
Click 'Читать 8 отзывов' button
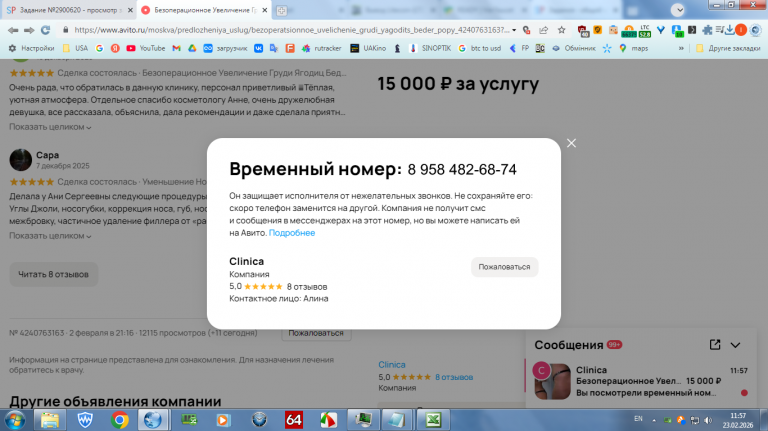pyautogui.click(x=53, y=274)
